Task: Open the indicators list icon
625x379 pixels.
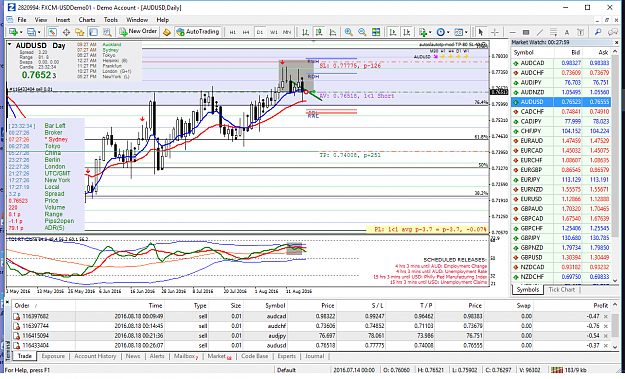Action: (423, 32)
